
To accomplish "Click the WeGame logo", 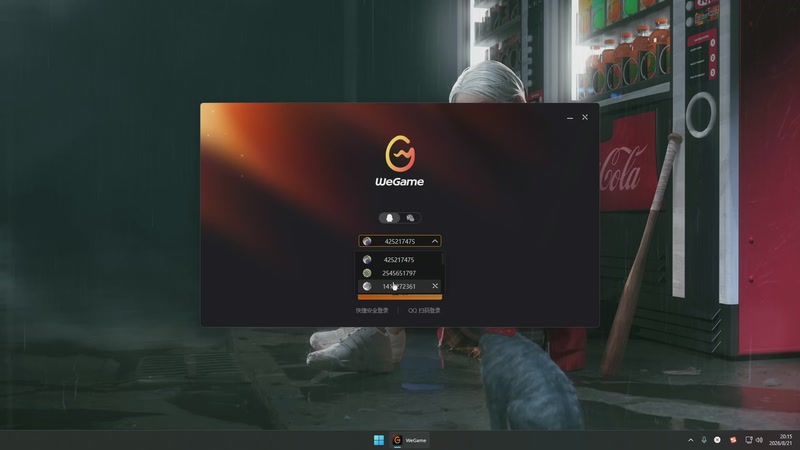I will coord(399,161).
